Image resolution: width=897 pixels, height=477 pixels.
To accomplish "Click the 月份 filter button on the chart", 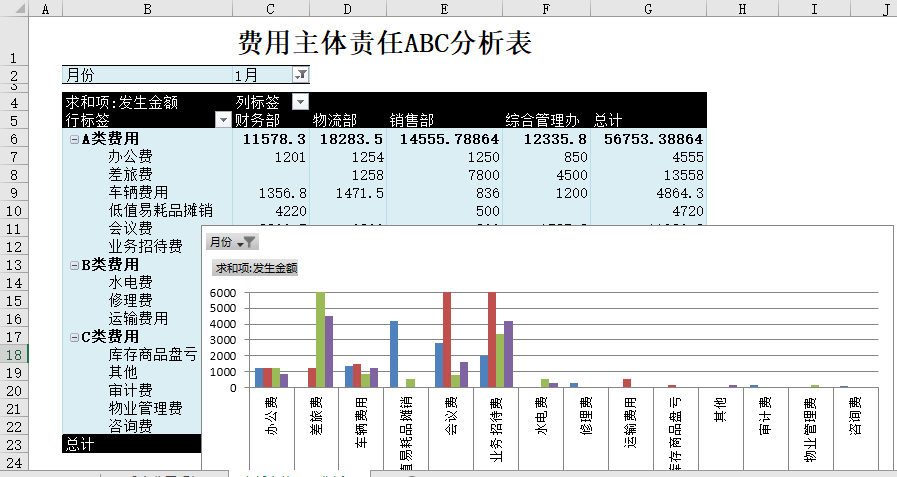I will pos(232,242).
